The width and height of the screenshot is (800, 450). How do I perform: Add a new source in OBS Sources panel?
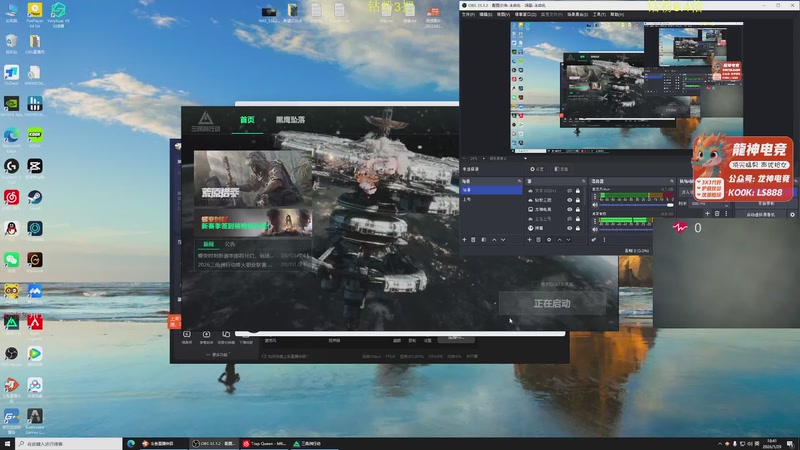[530, 240]
